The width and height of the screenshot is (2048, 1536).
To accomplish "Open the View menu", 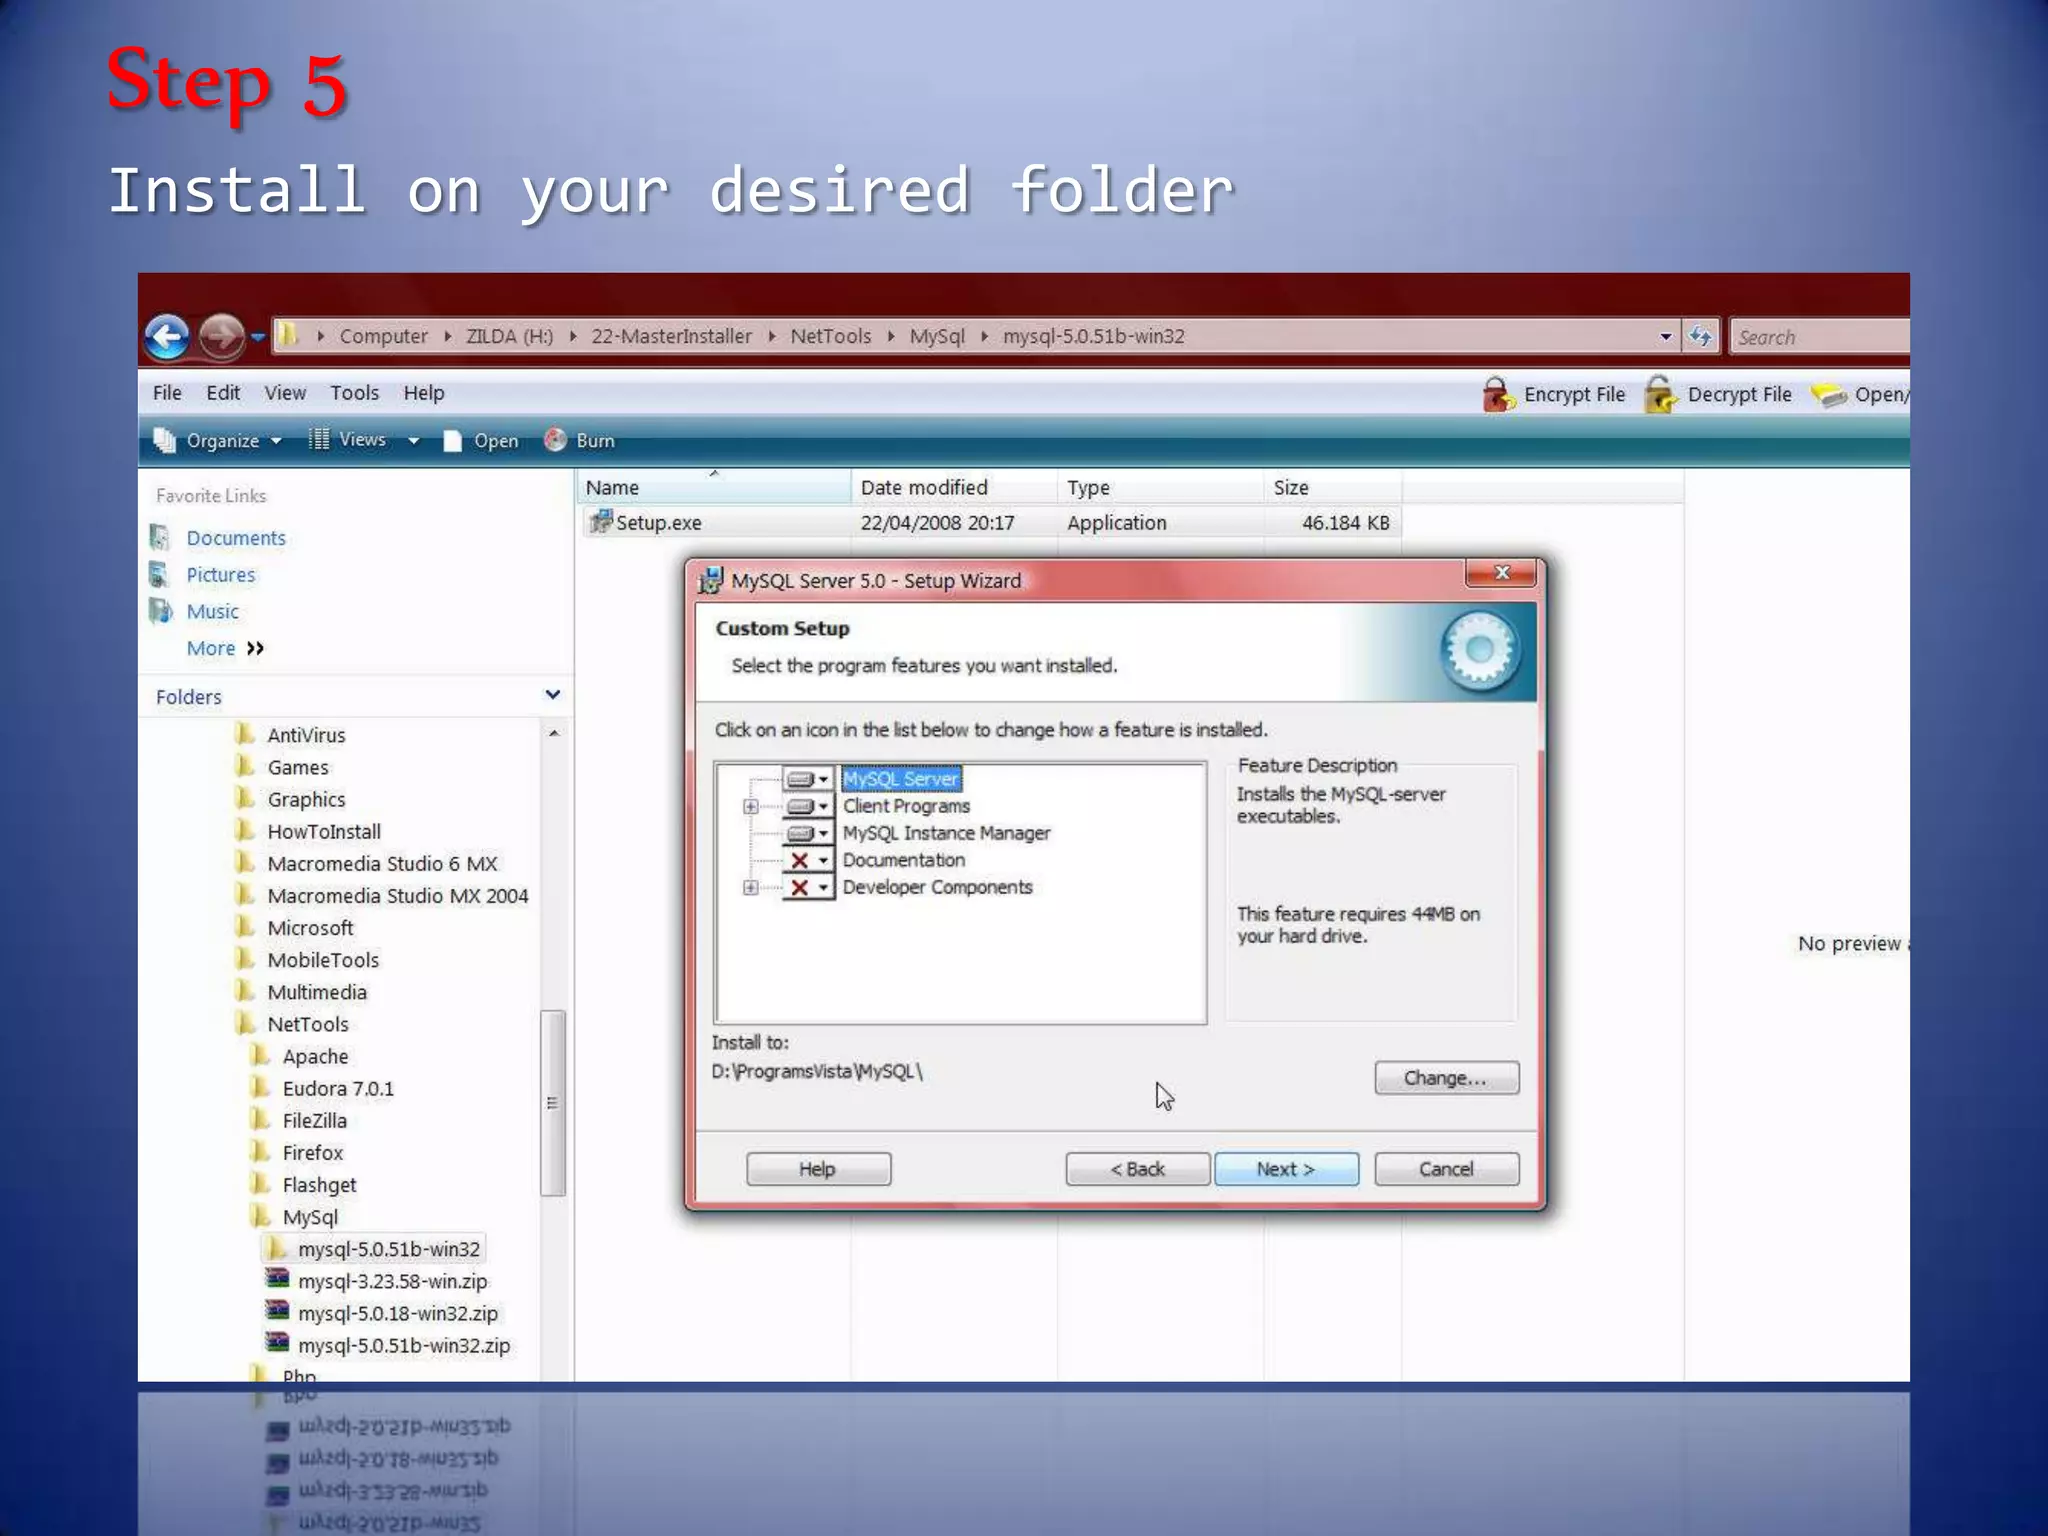I will click(x=285, y=393).
